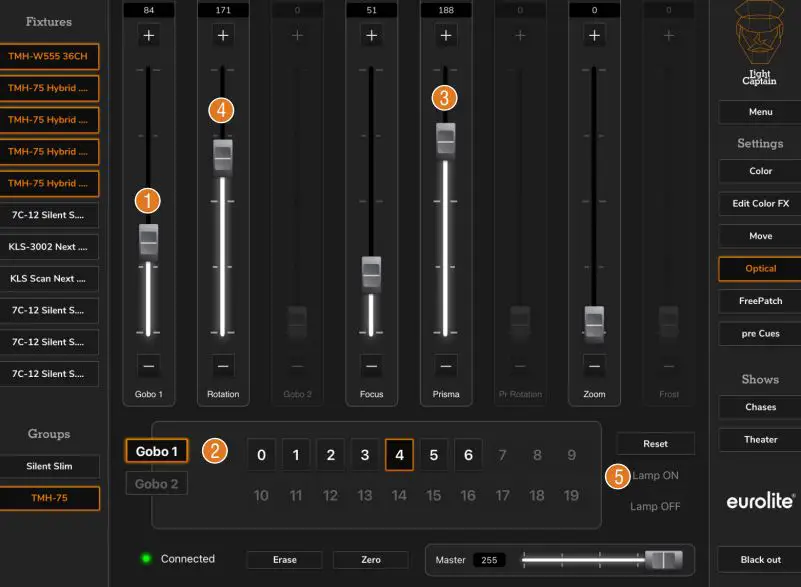Viewport: 801px width, 587px height.
Task: Select the Gobo 2 wheel toggle
Action: click(156, 483)
